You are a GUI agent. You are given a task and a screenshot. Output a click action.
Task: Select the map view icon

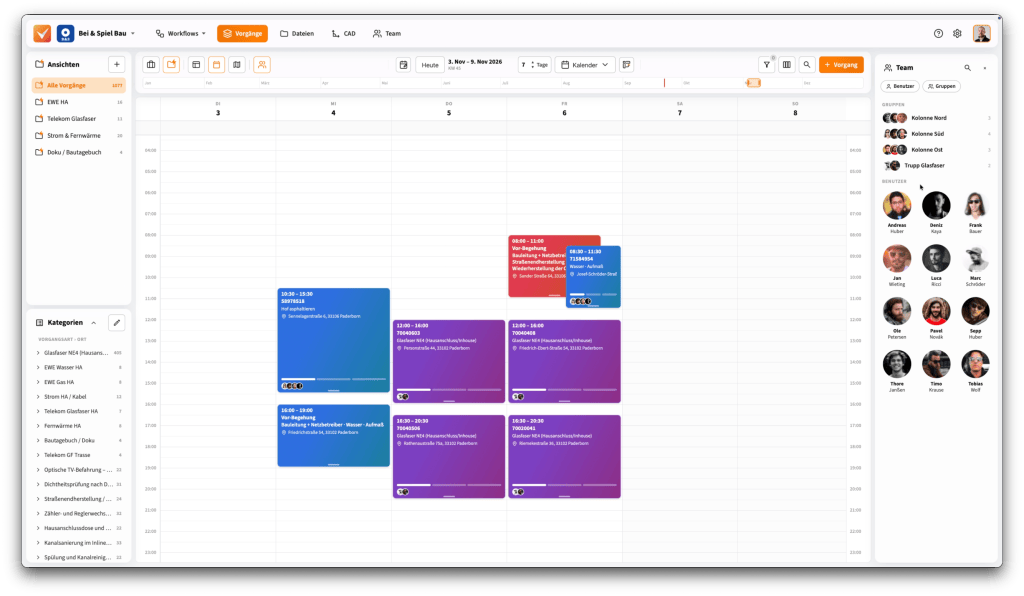pos(237,65)
